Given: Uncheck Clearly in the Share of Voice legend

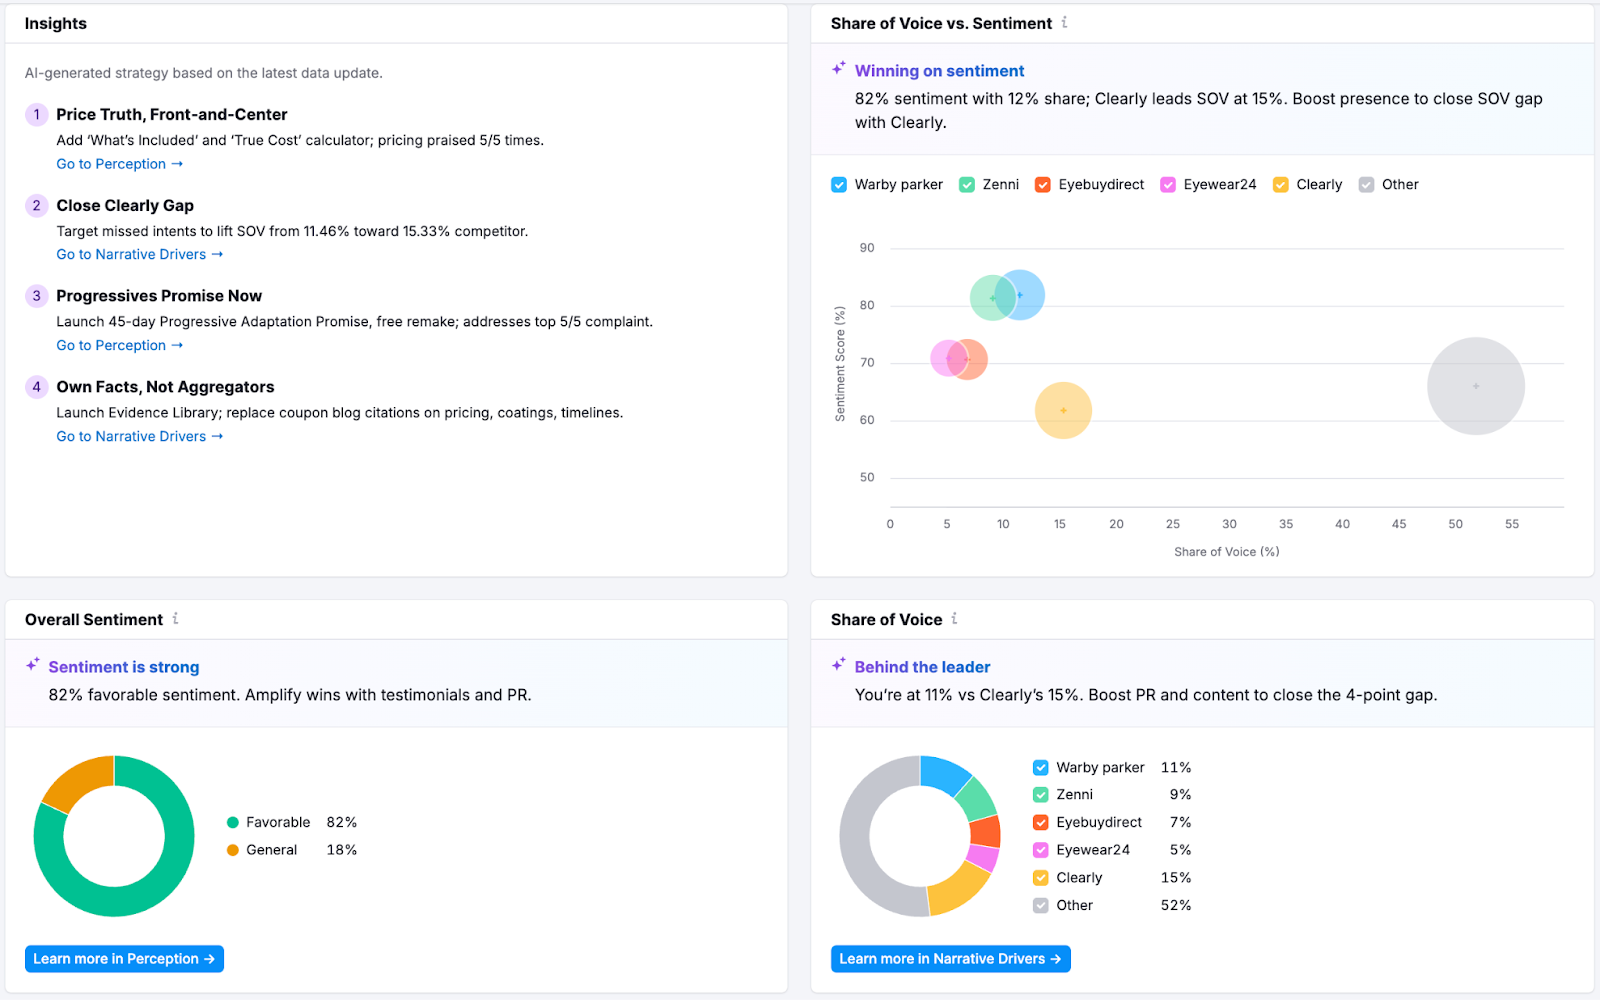Looking at the screenshot, I should (x=1040, y=877).
